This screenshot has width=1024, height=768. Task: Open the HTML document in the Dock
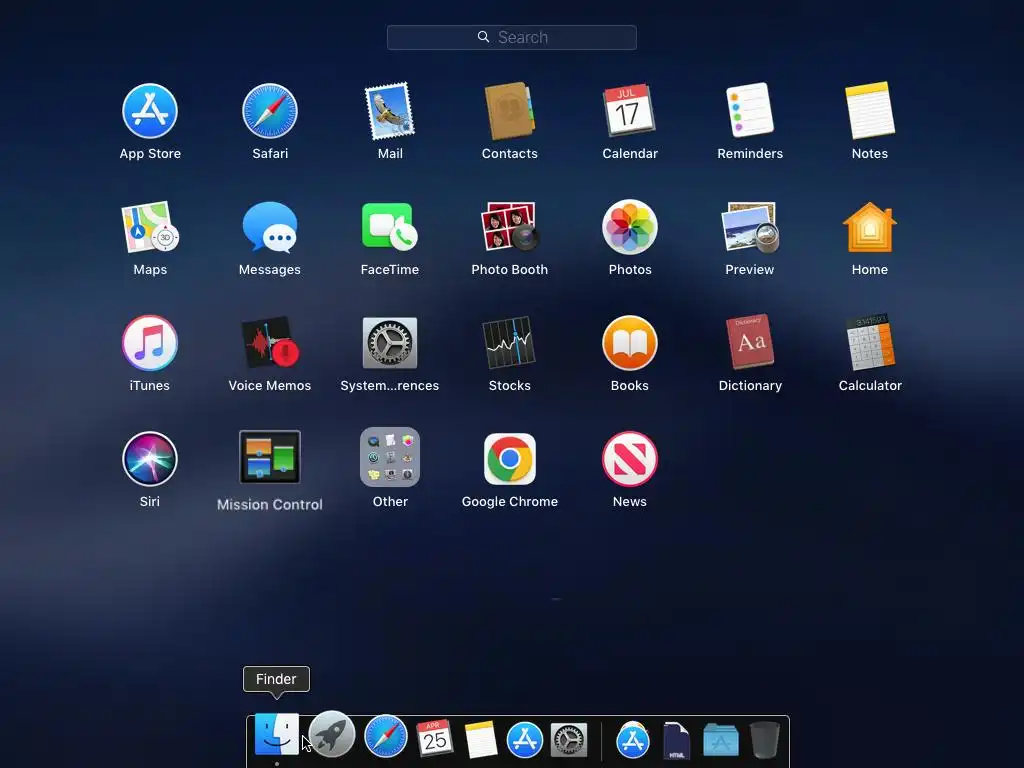pyautogui.click(x=676, y=741)
